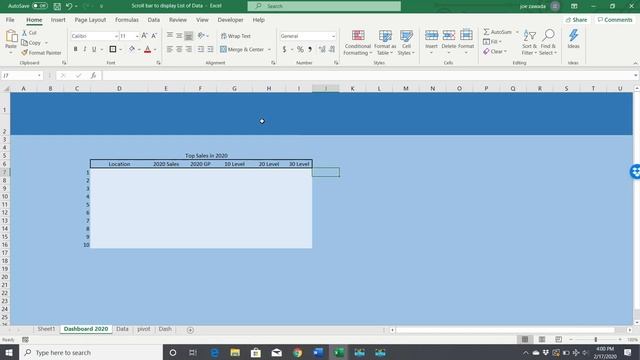Click the Save icon in title bar
Viewport: 640px width, 360px height.
pos(57,6)
